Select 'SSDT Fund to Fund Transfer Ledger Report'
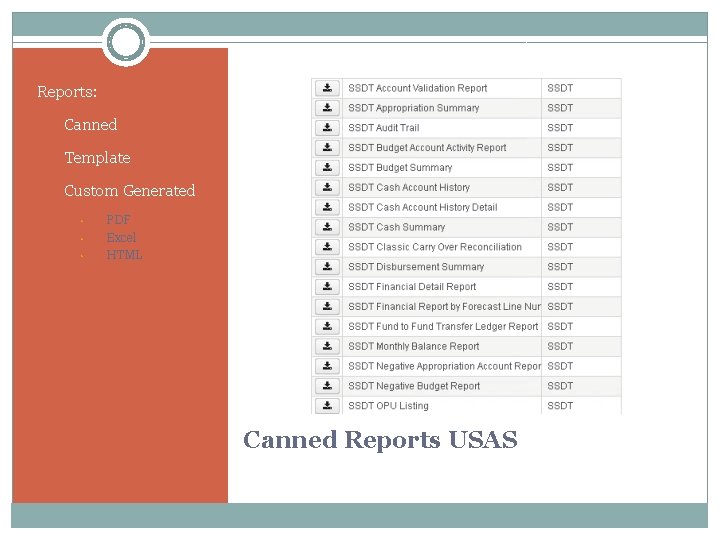 pos(443,326)
